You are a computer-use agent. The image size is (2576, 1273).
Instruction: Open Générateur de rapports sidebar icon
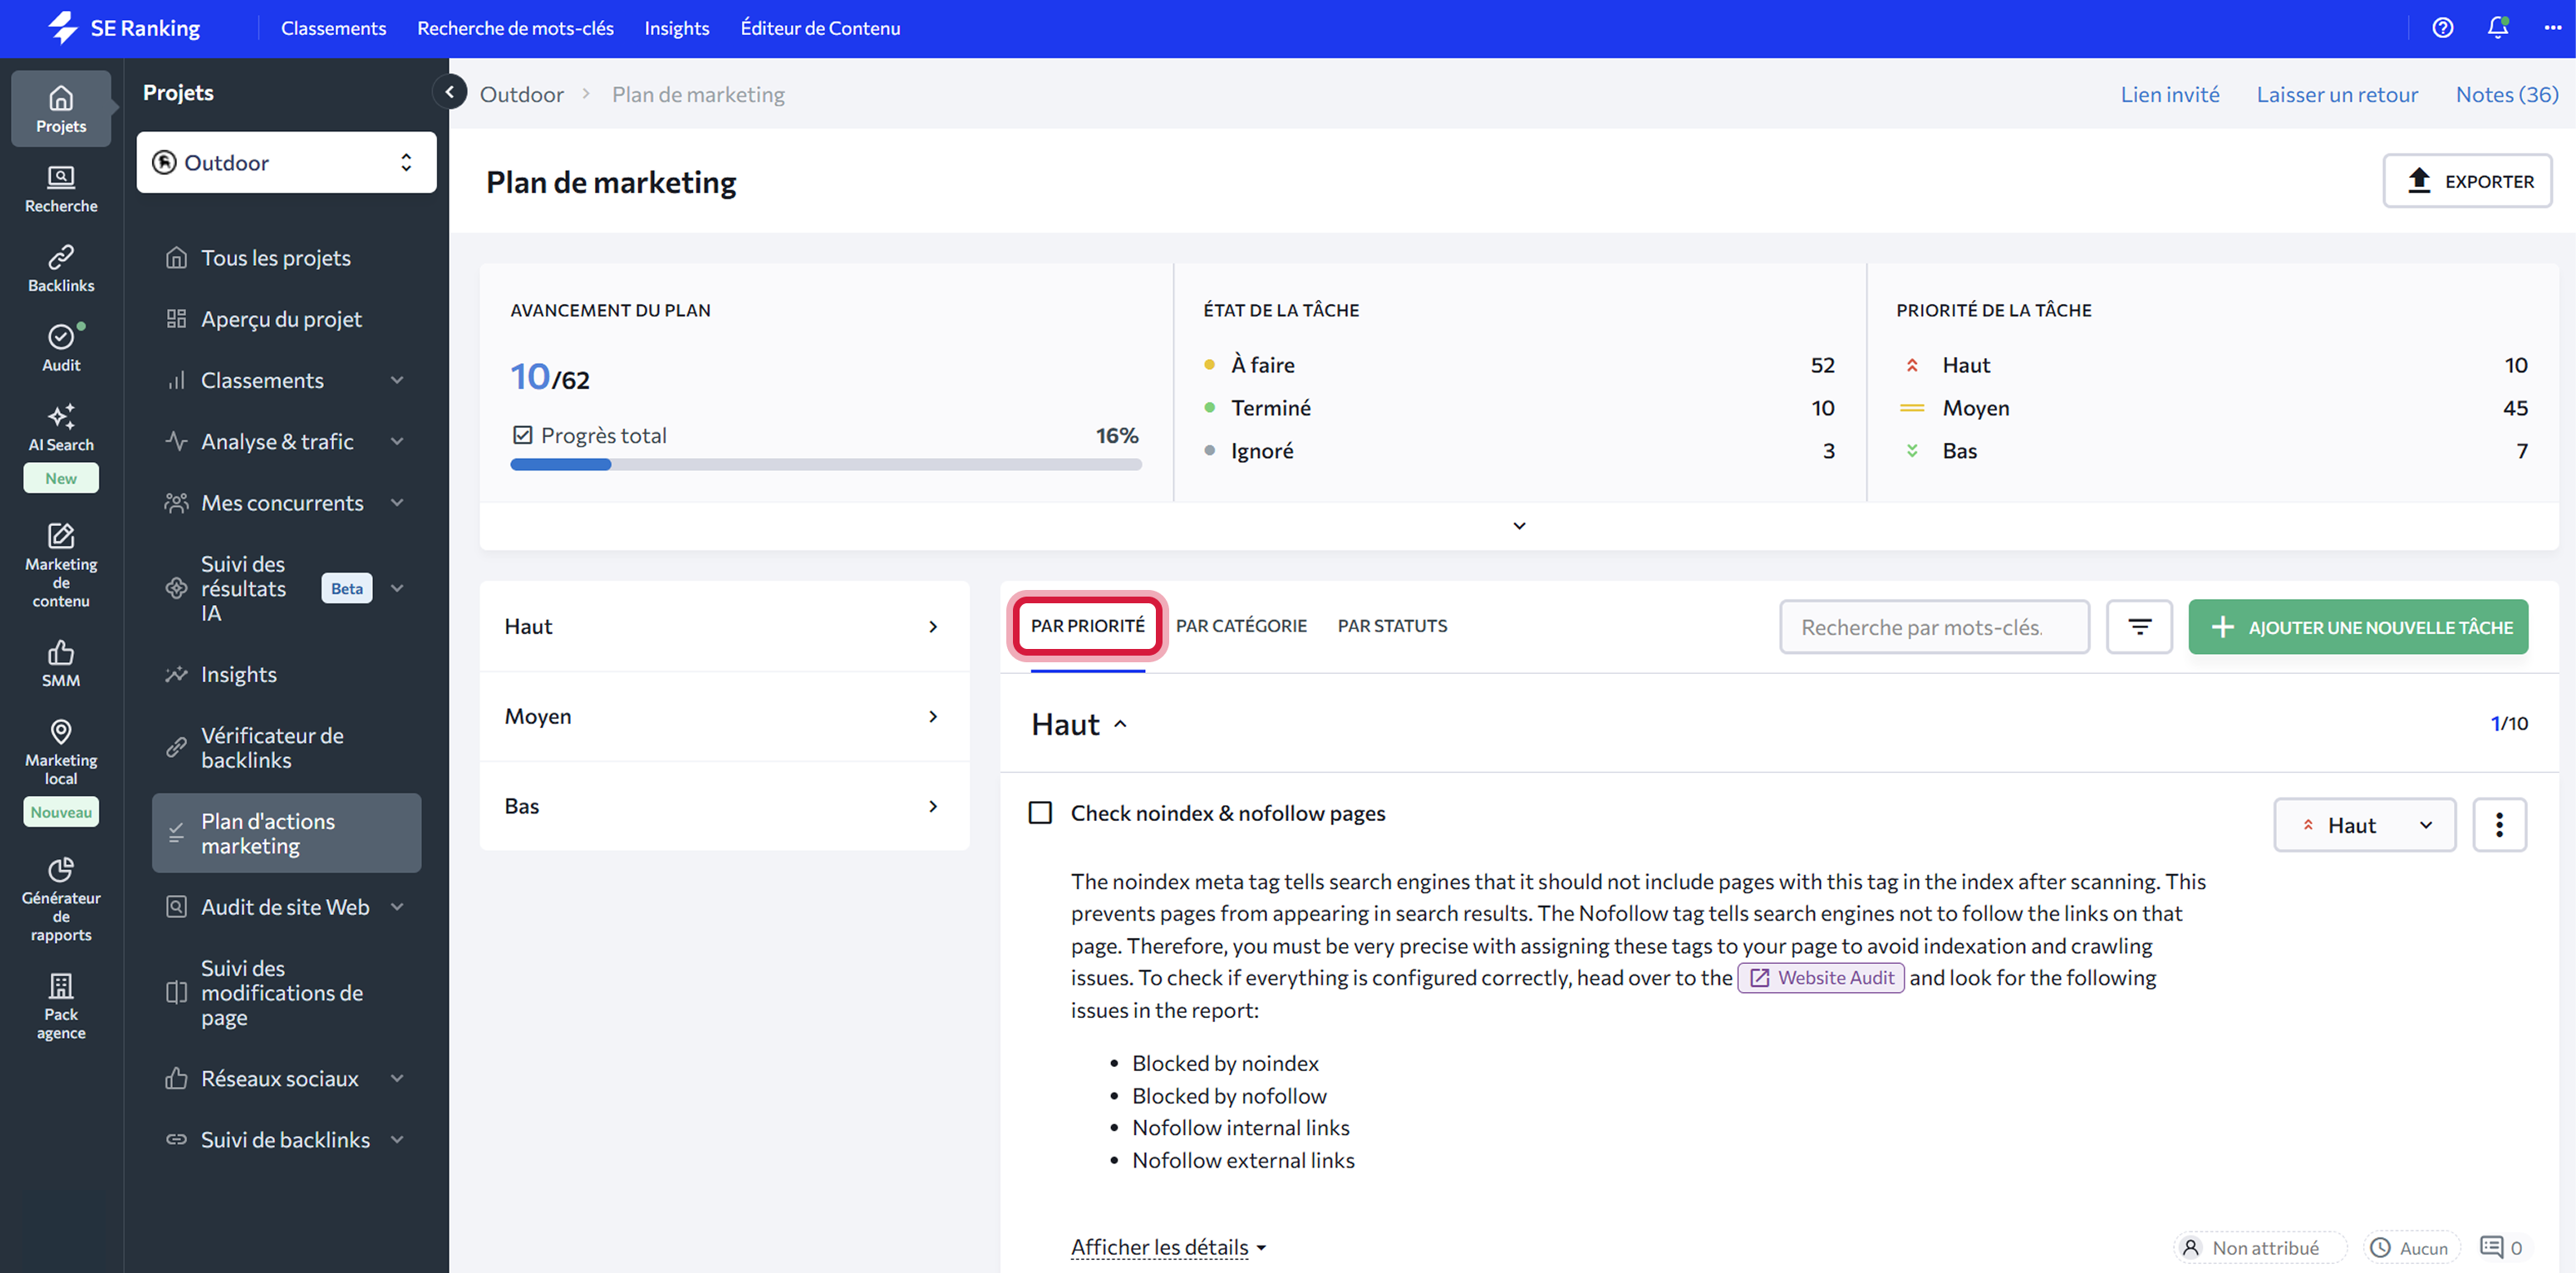[x=61, y=898]
